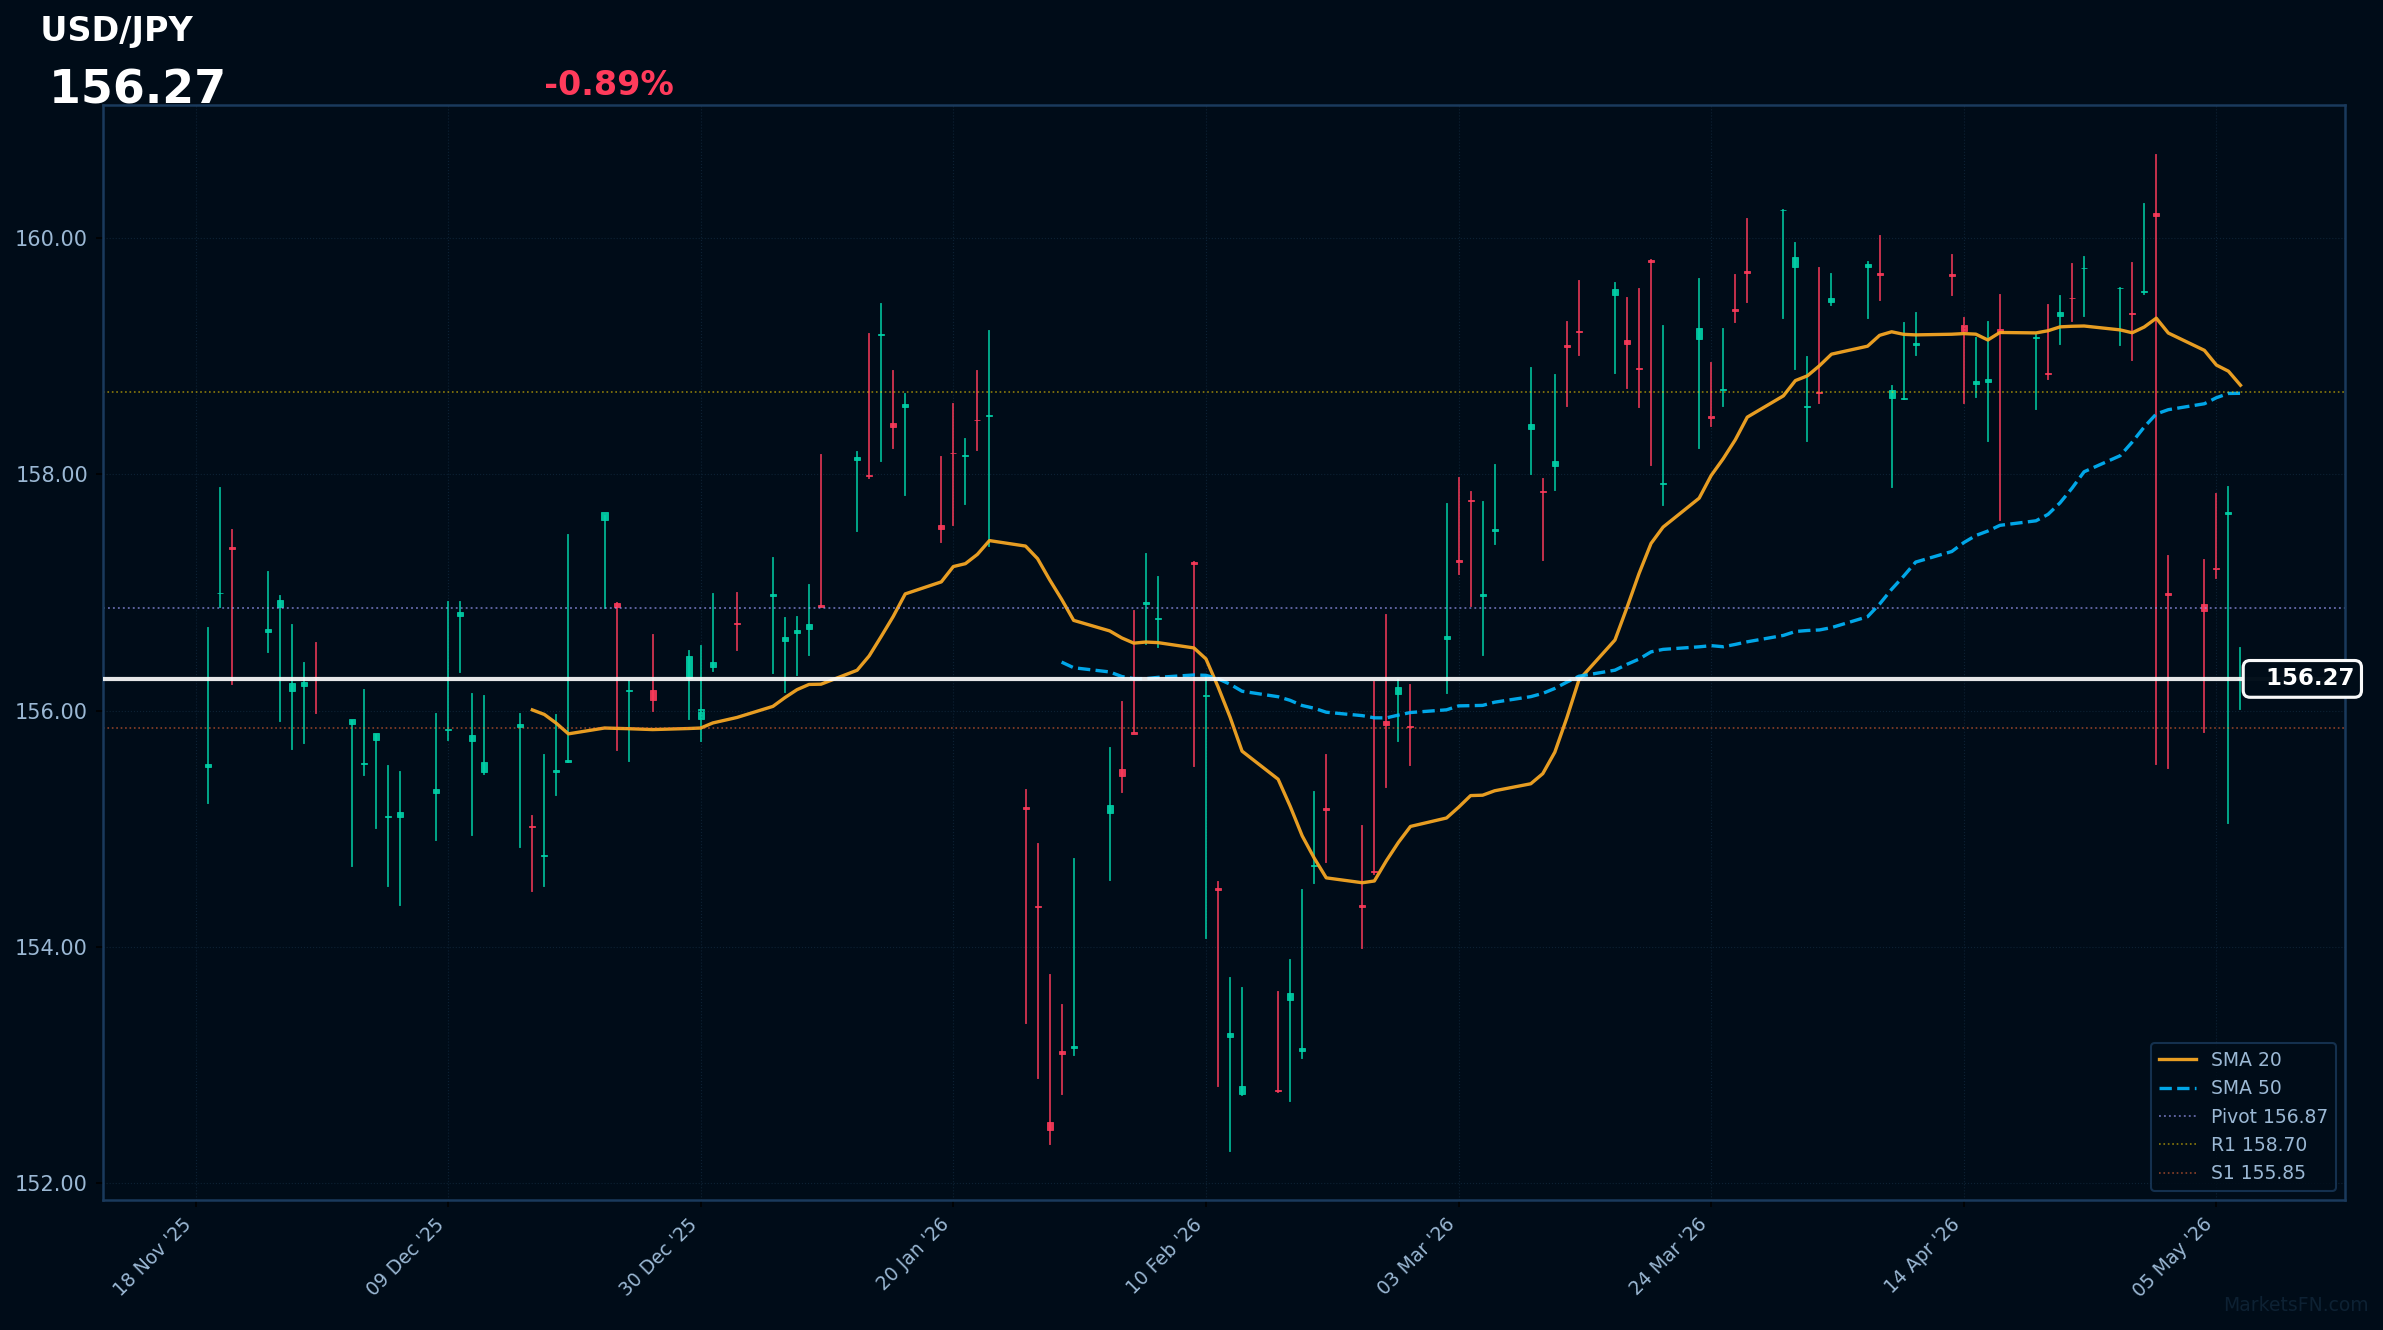Click the 152.00 y-axis label
This screenshot has height=1330, width=2383.
[51, 1183]
